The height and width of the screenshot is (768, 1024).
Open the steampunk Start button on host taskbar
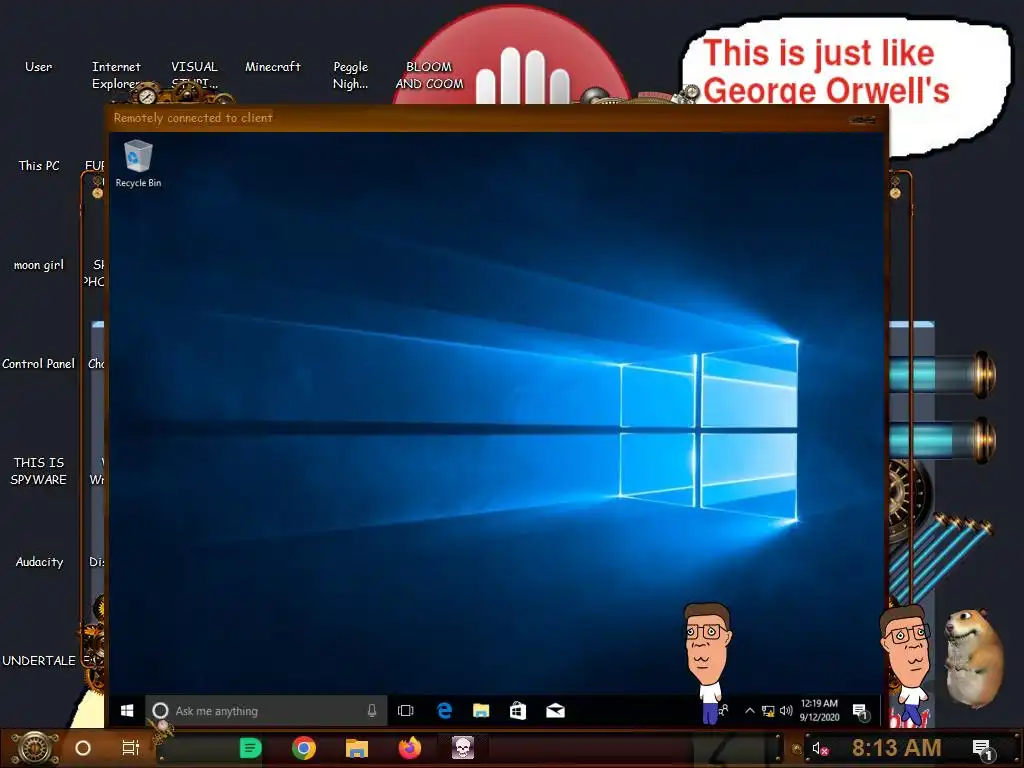pyautogui.click(x=35, y=748)
